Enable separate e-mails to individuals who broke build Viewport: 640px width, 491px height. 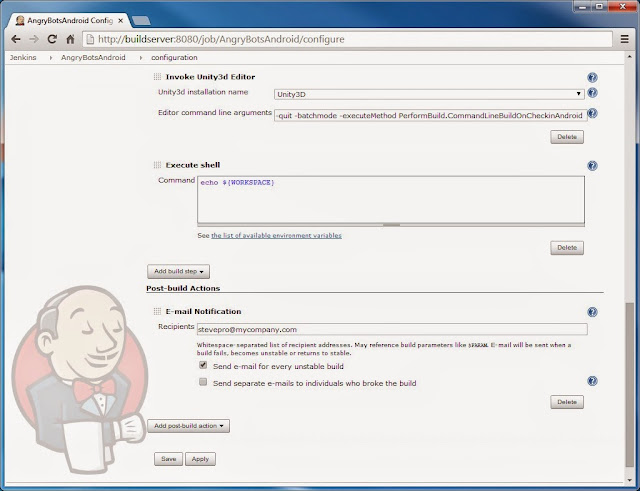coord(203,382)
